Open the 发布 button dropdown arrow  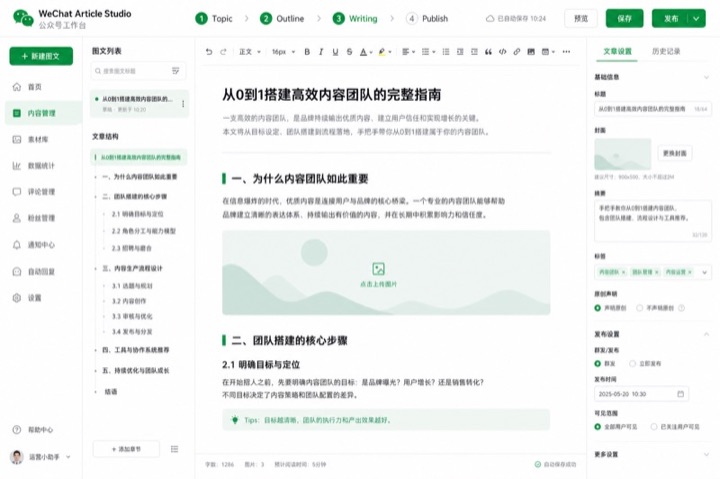click(x=697, y=18)
